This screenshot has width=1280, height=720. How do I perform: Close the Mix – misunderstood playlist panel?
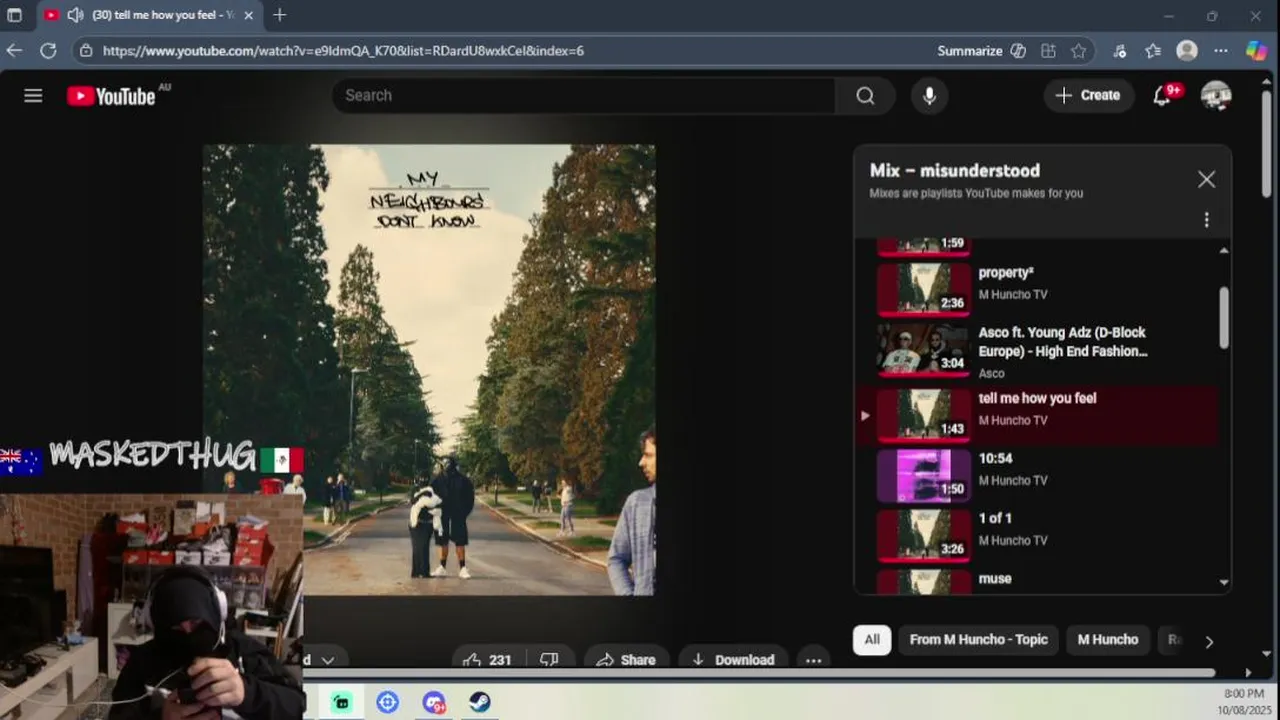click(x=1206, y=179)
